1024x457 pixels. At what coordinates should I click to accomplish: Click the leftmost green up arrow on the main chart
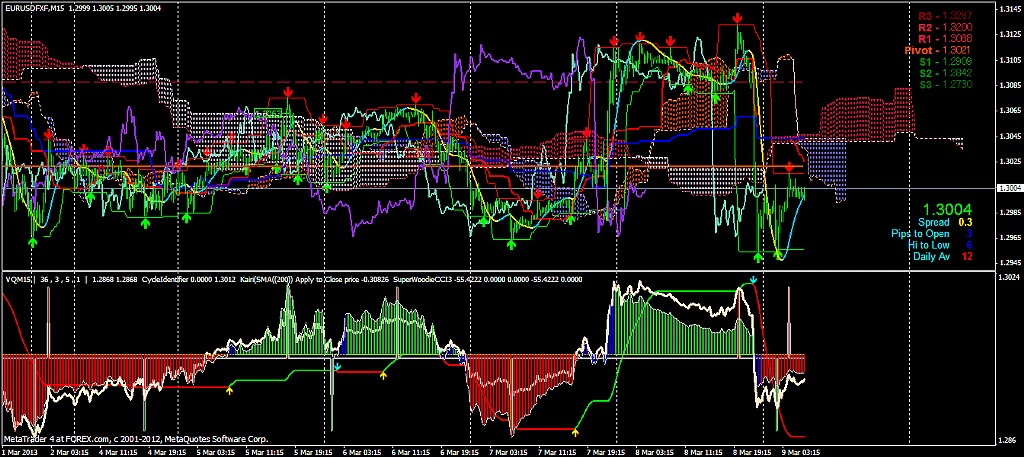(33, 241)
